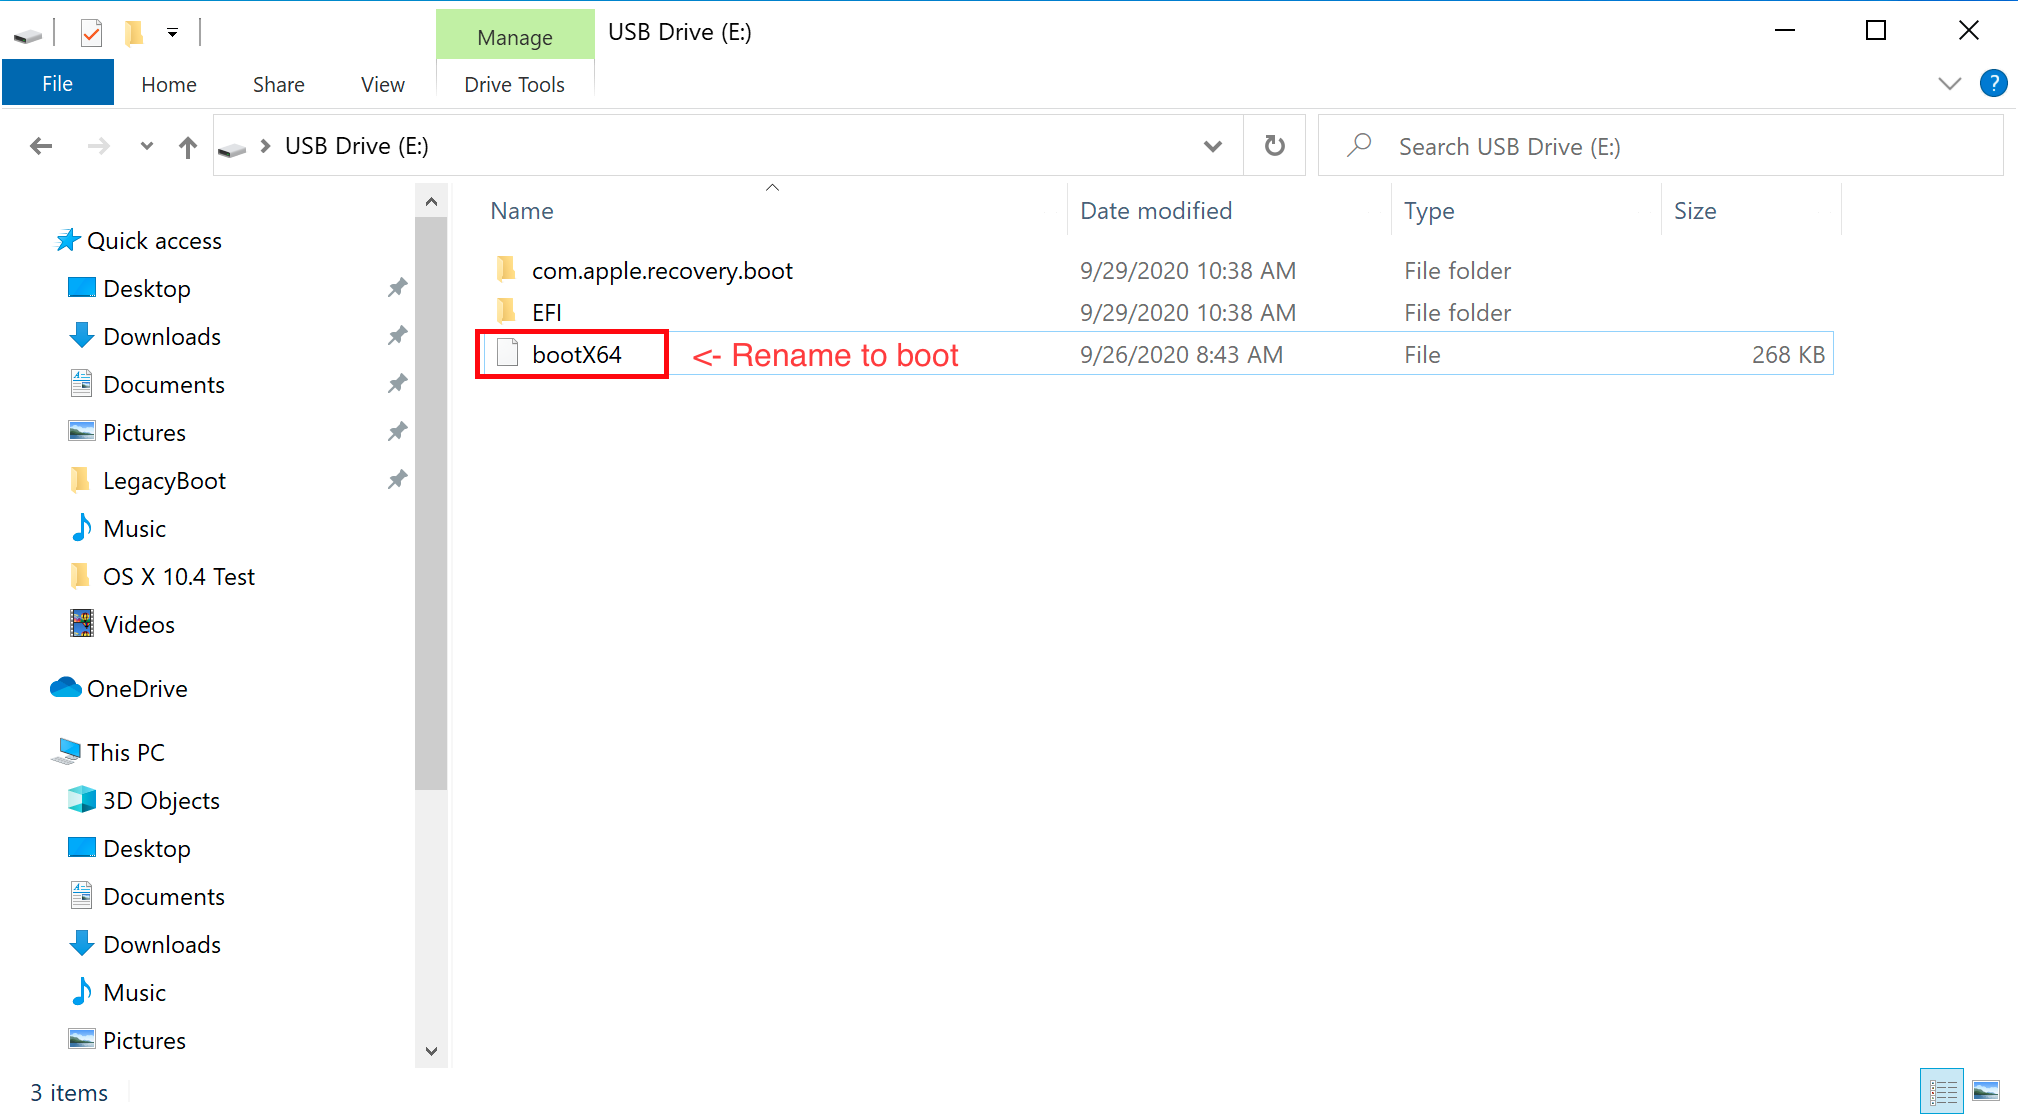Switch to large icons view in status bar
The image size is (2018, 1116).
coord(1985,1091)
